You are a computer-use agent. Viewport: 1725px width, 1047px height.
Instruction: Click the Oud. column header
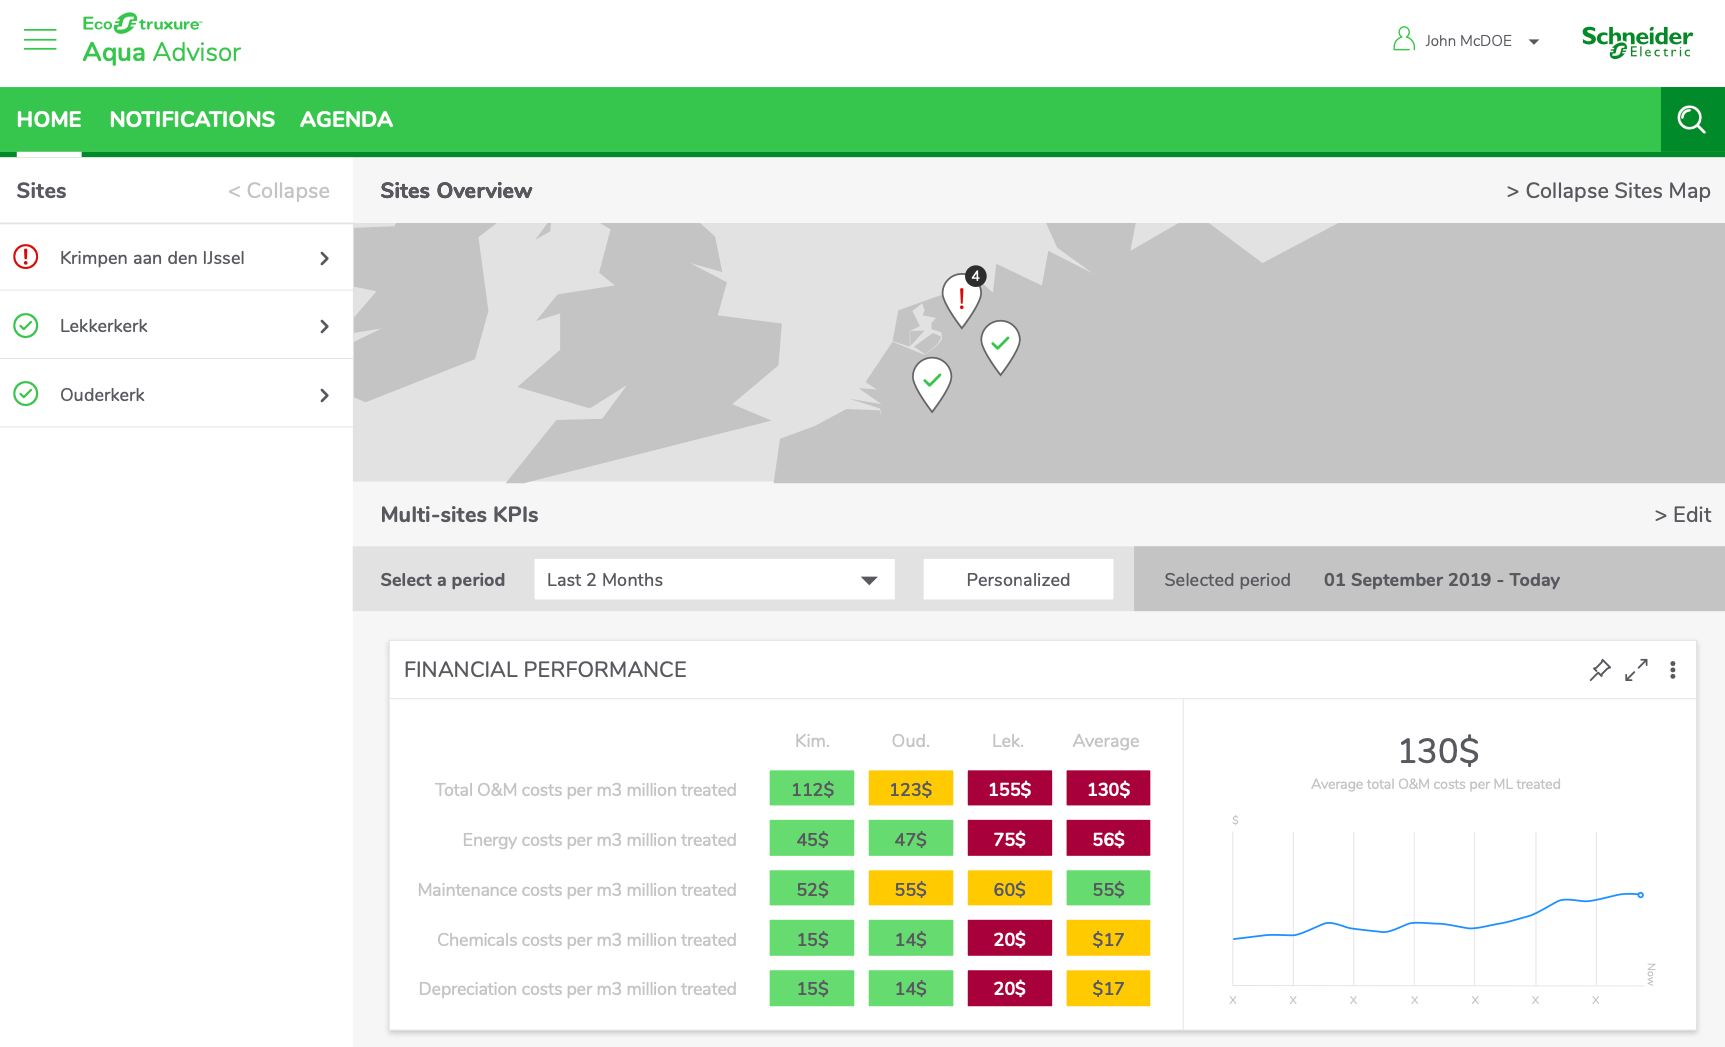(x=910, y=741)
